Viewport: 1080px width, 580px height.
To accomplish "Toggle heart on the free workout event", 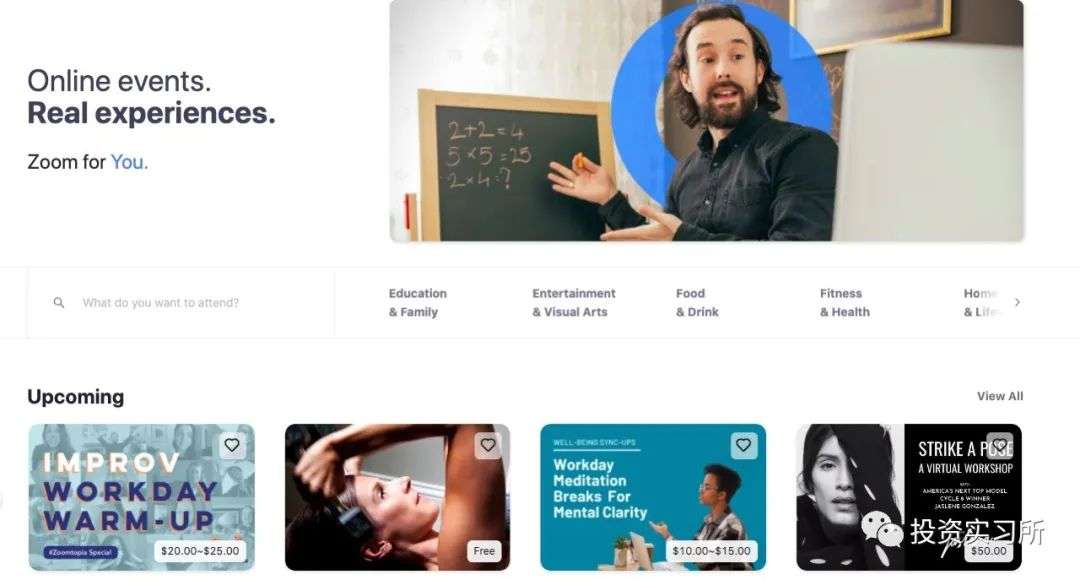I will [488, 446].
